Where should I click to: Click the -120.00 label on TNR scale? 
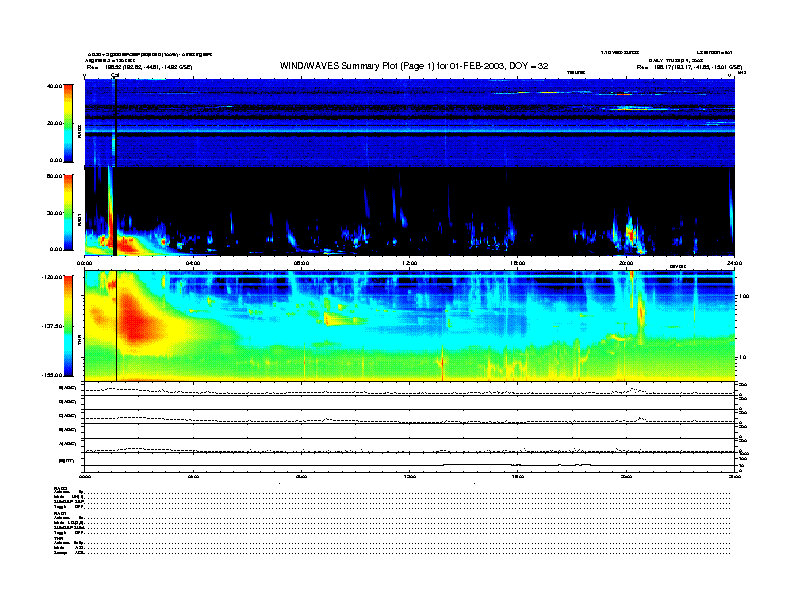(52, 277)
